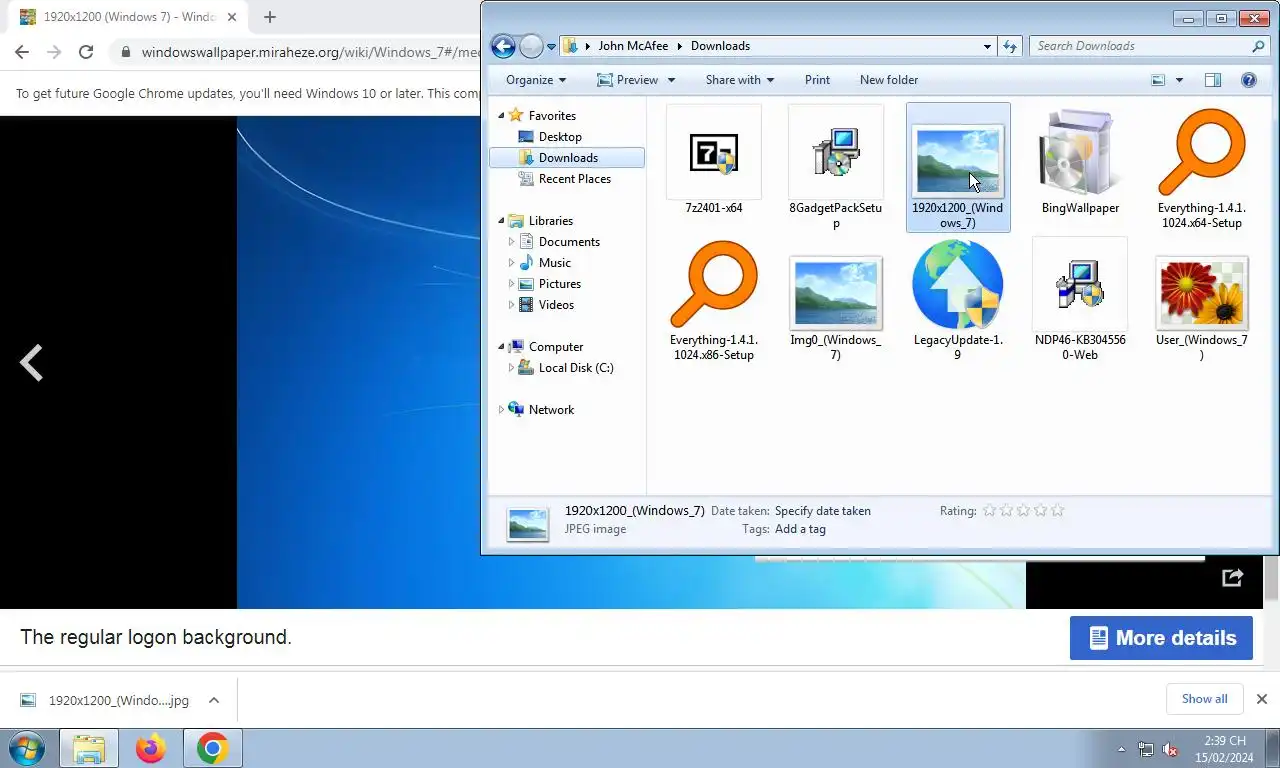
Task: Go back in Explorer navigation
Action: (503, 46)
